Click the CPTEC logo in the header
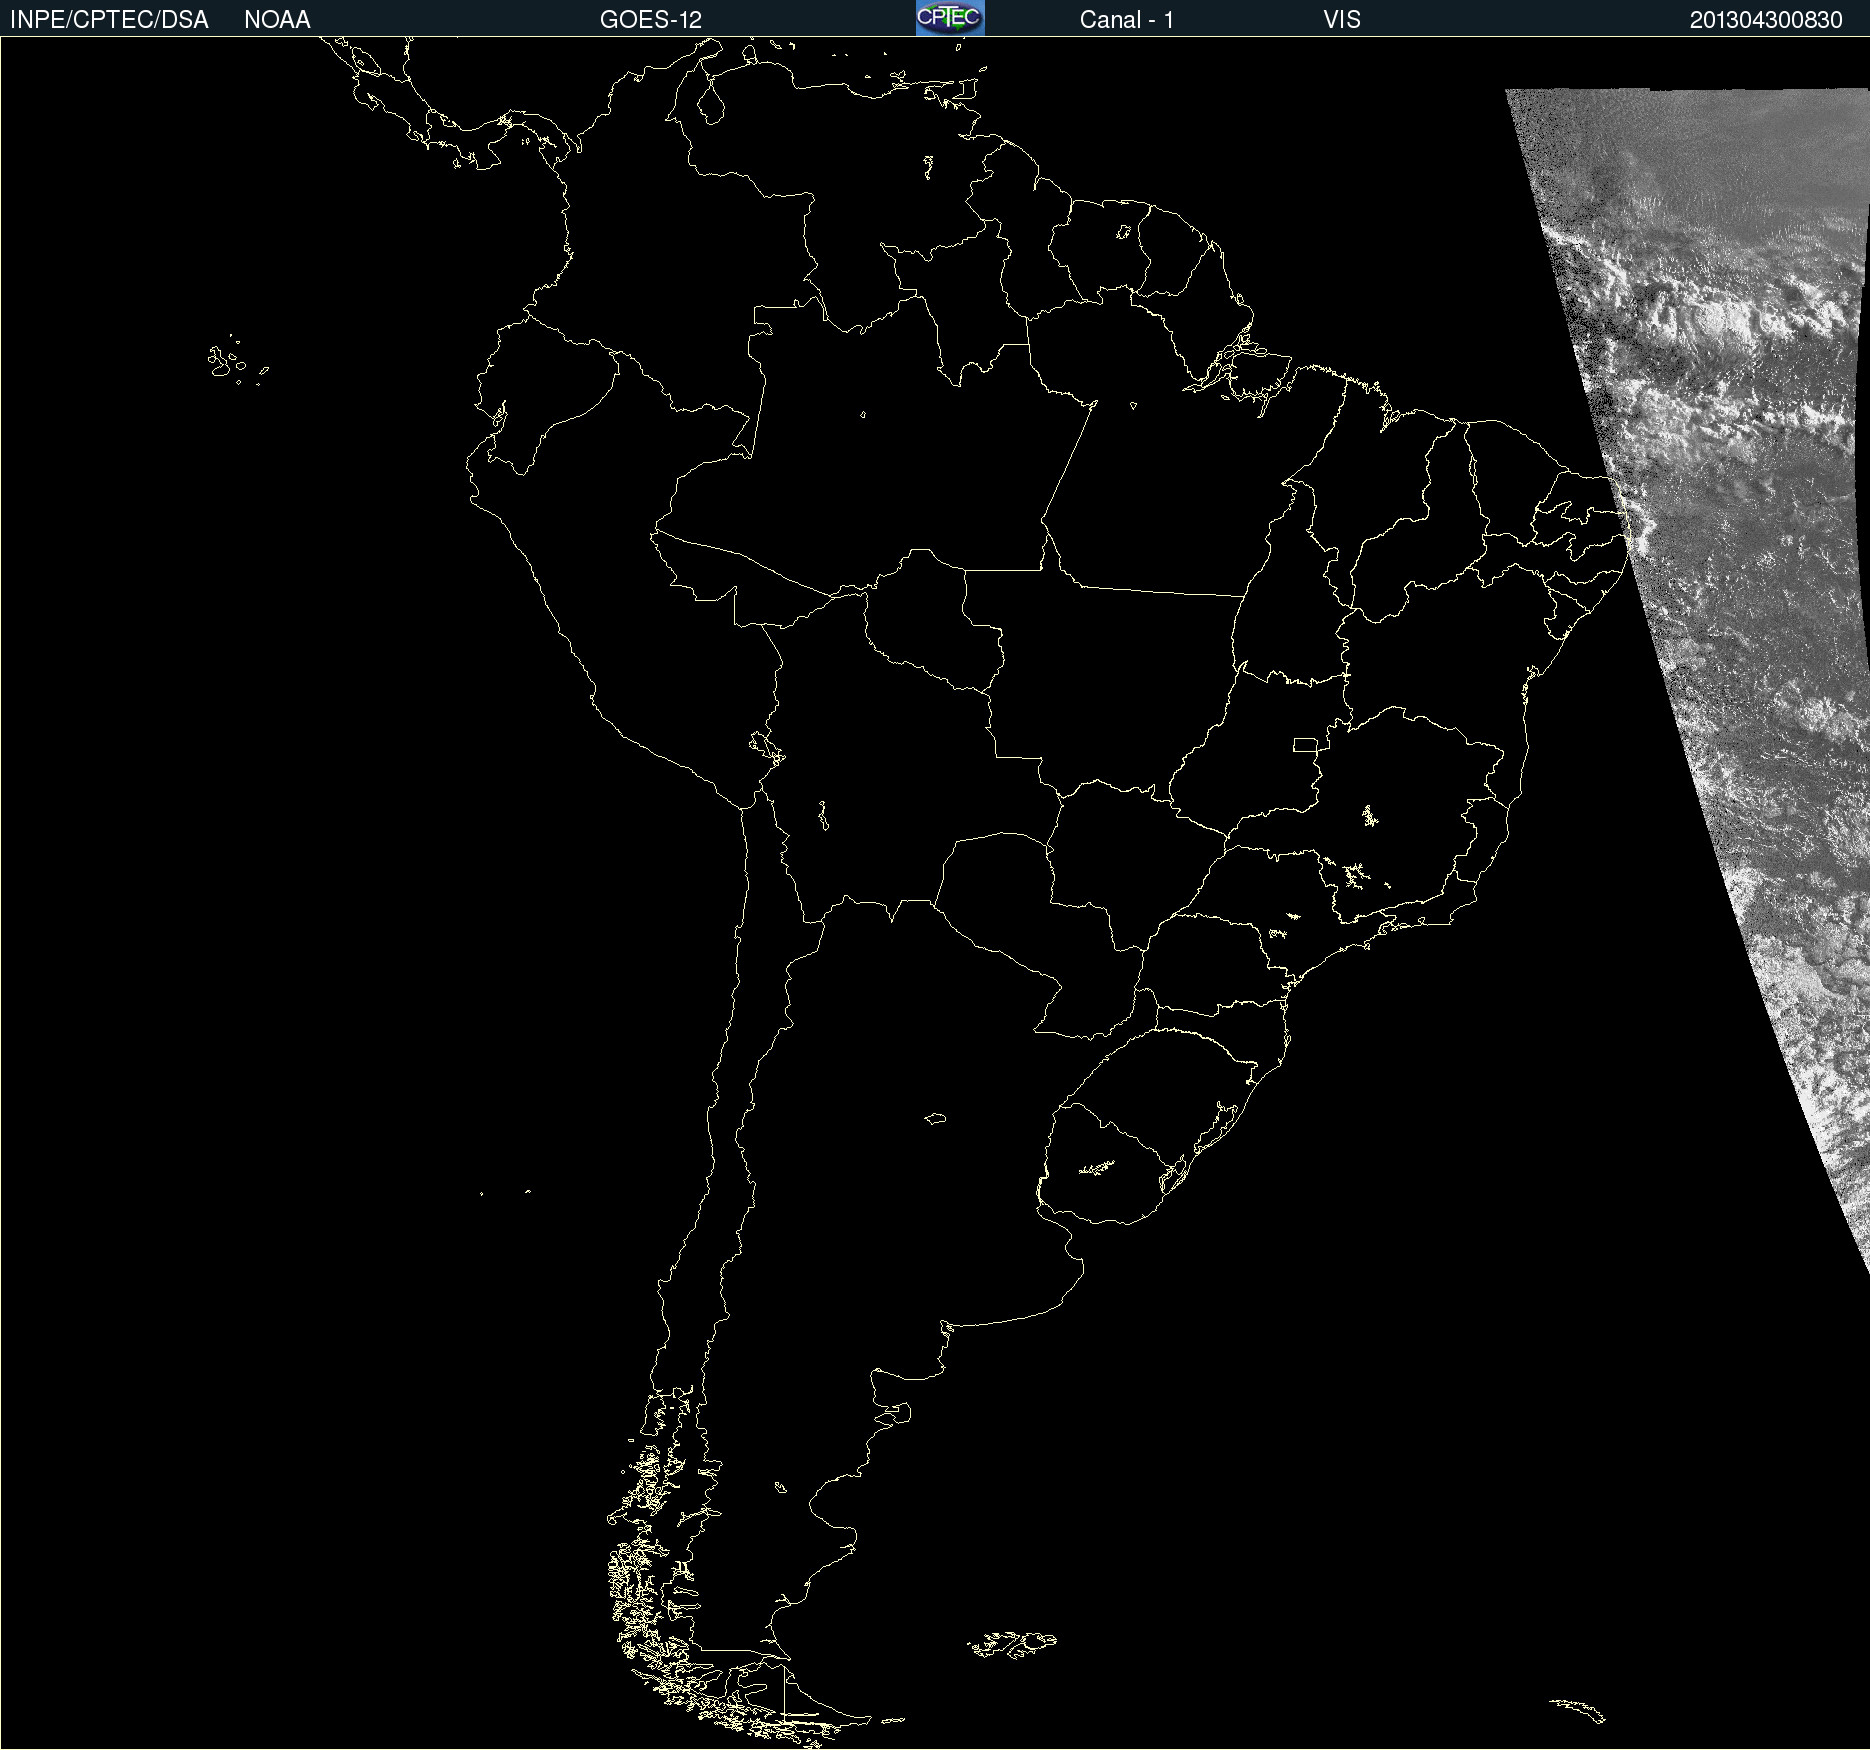The width and height of the screenshot is (1870, 1750). pyautogui.click(x=950, y=18)
